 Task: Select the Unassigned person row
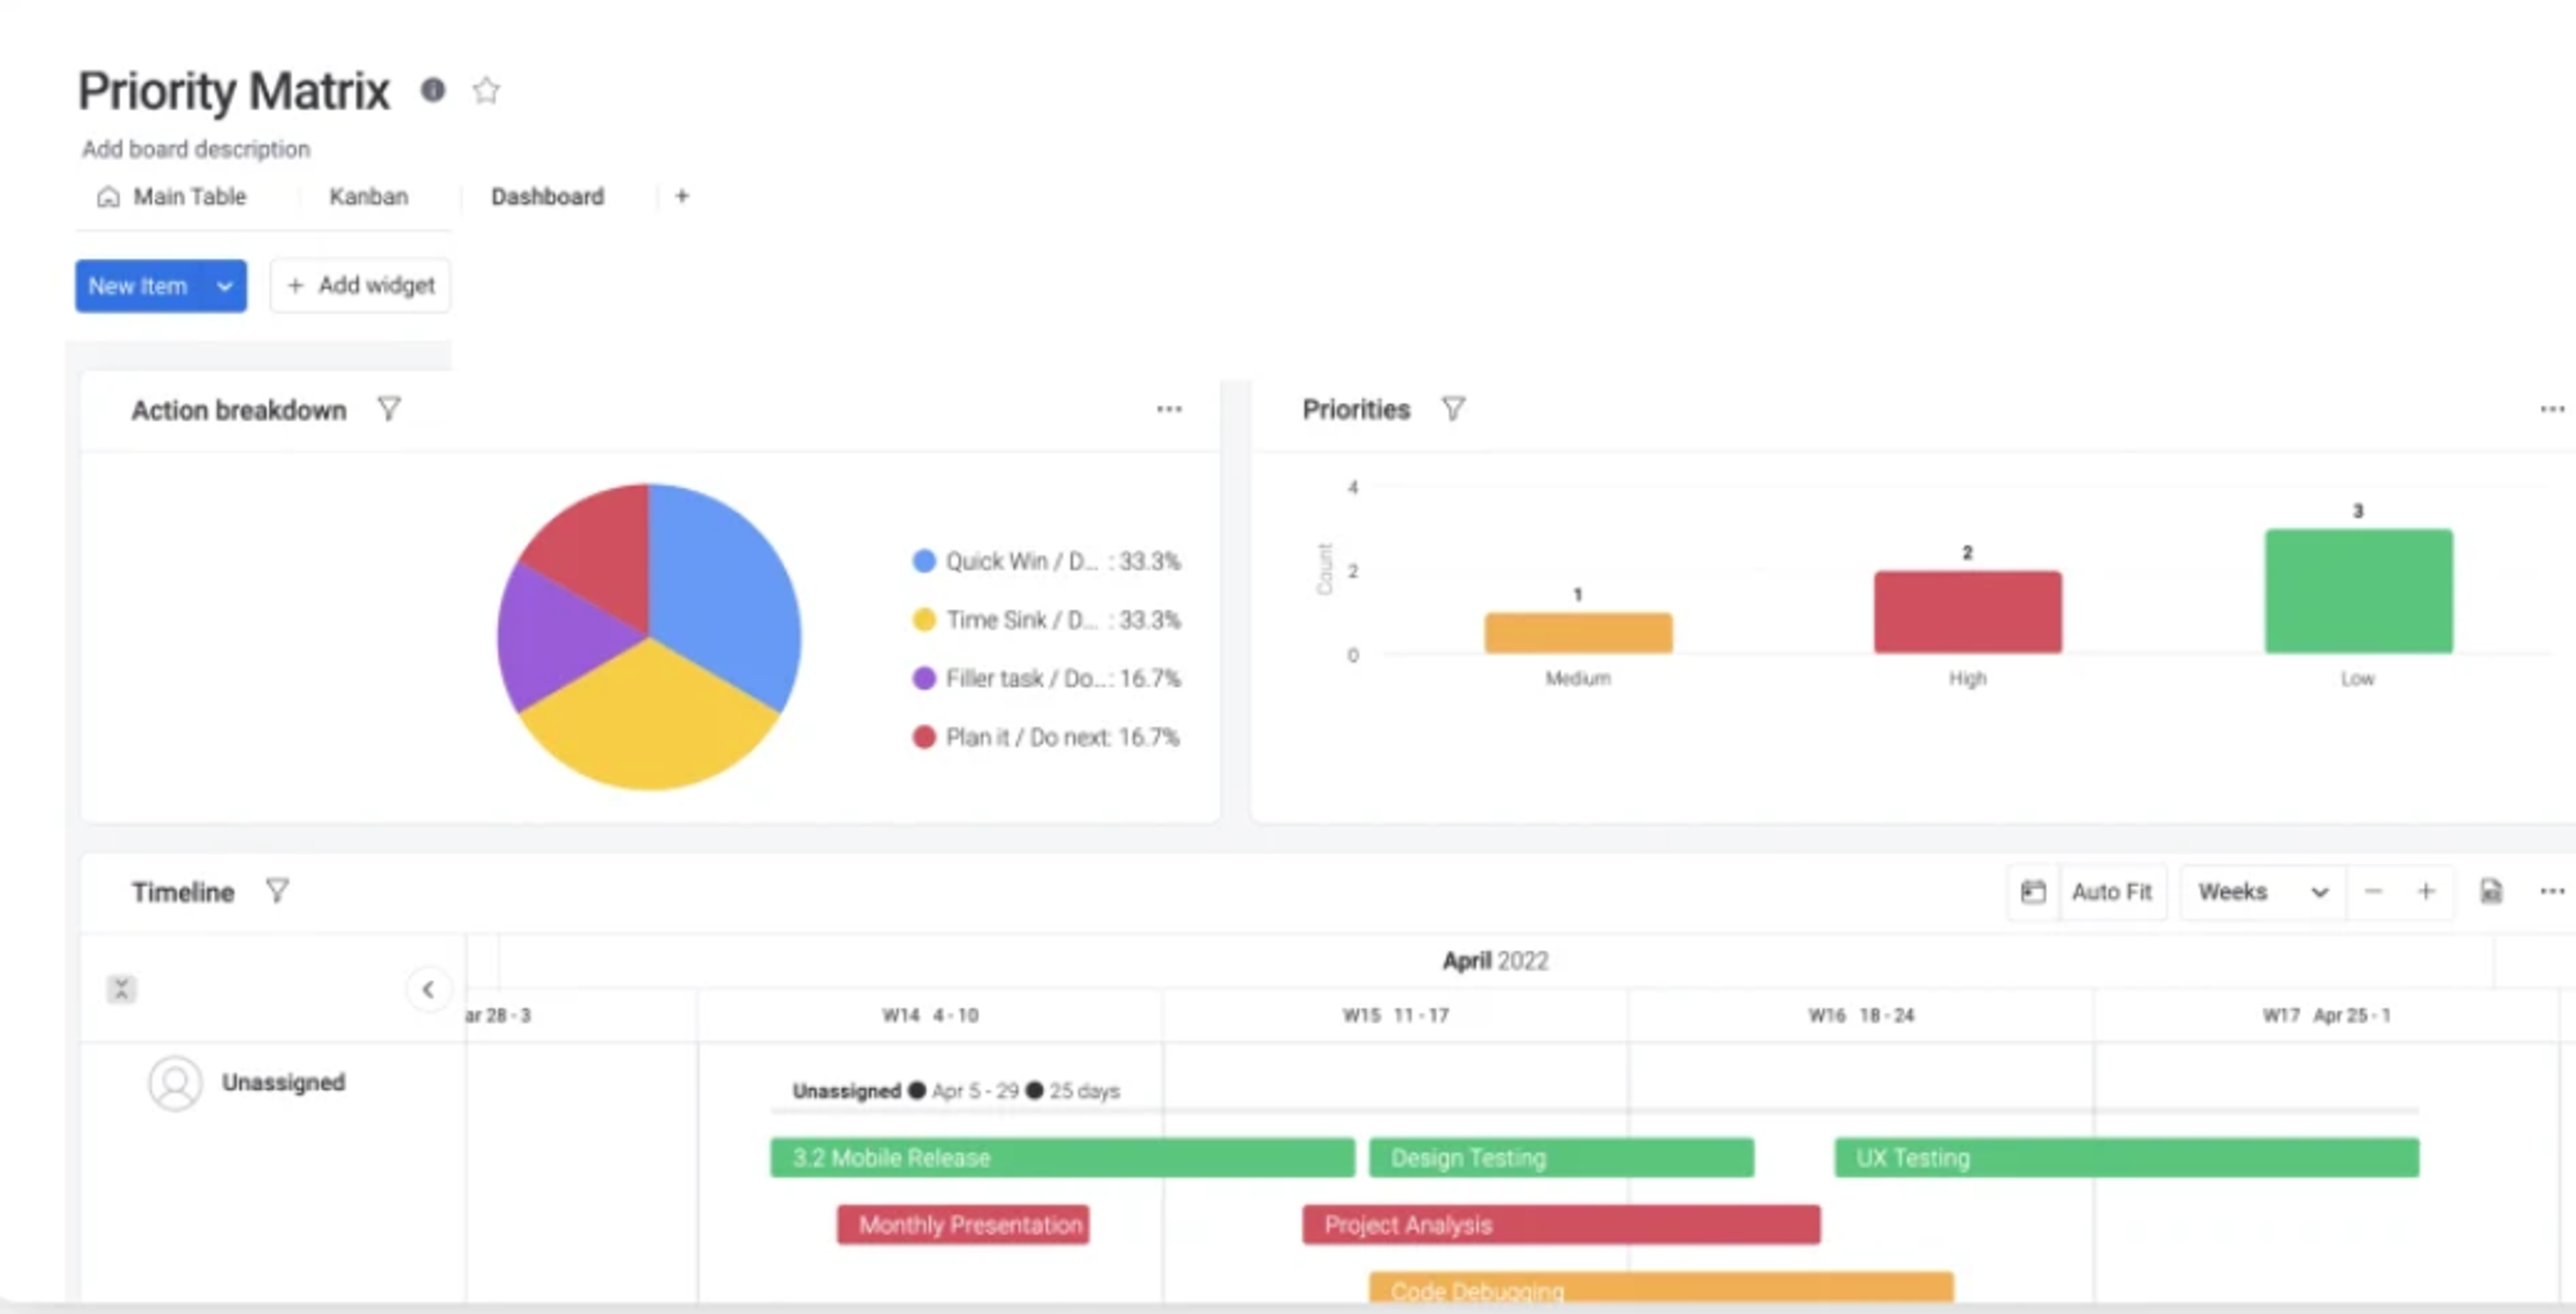click(x=247, y=1083)
